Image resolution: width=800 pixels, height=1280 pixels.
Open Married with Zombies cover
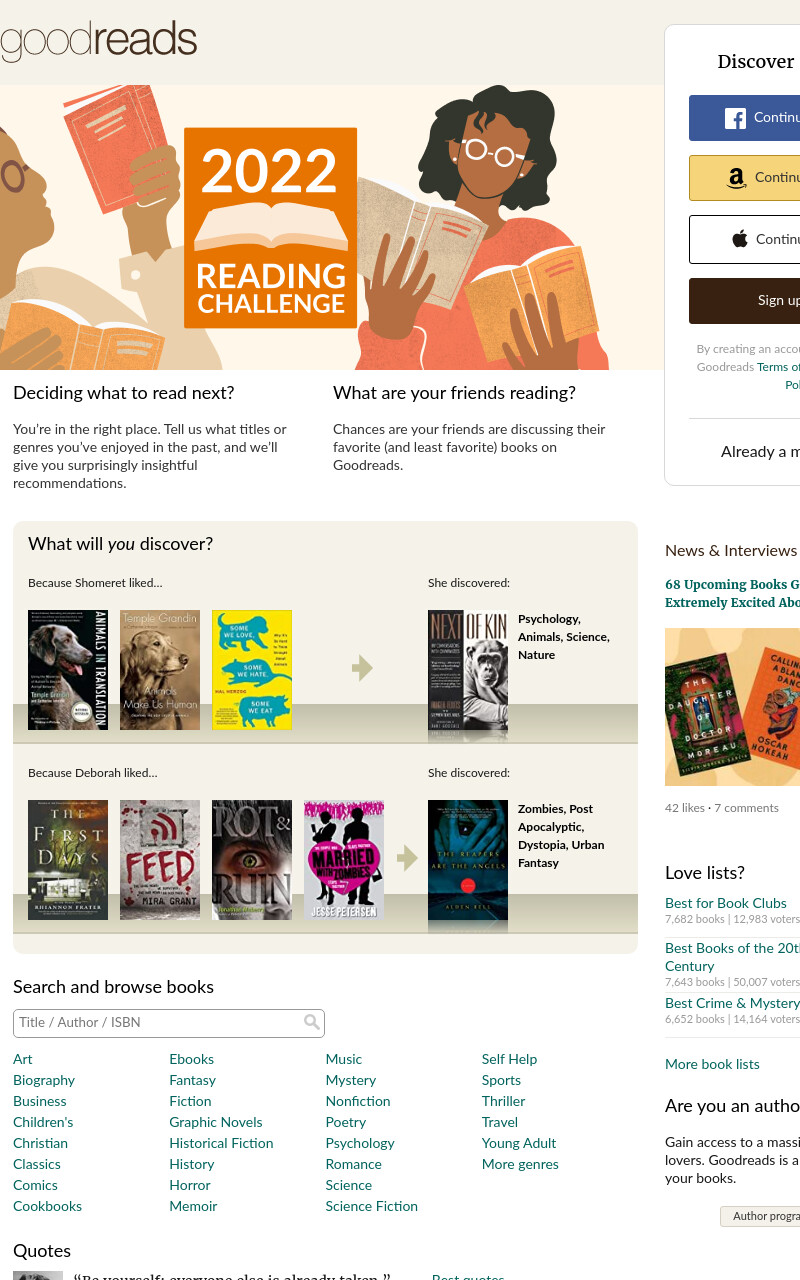pos(344,860)
